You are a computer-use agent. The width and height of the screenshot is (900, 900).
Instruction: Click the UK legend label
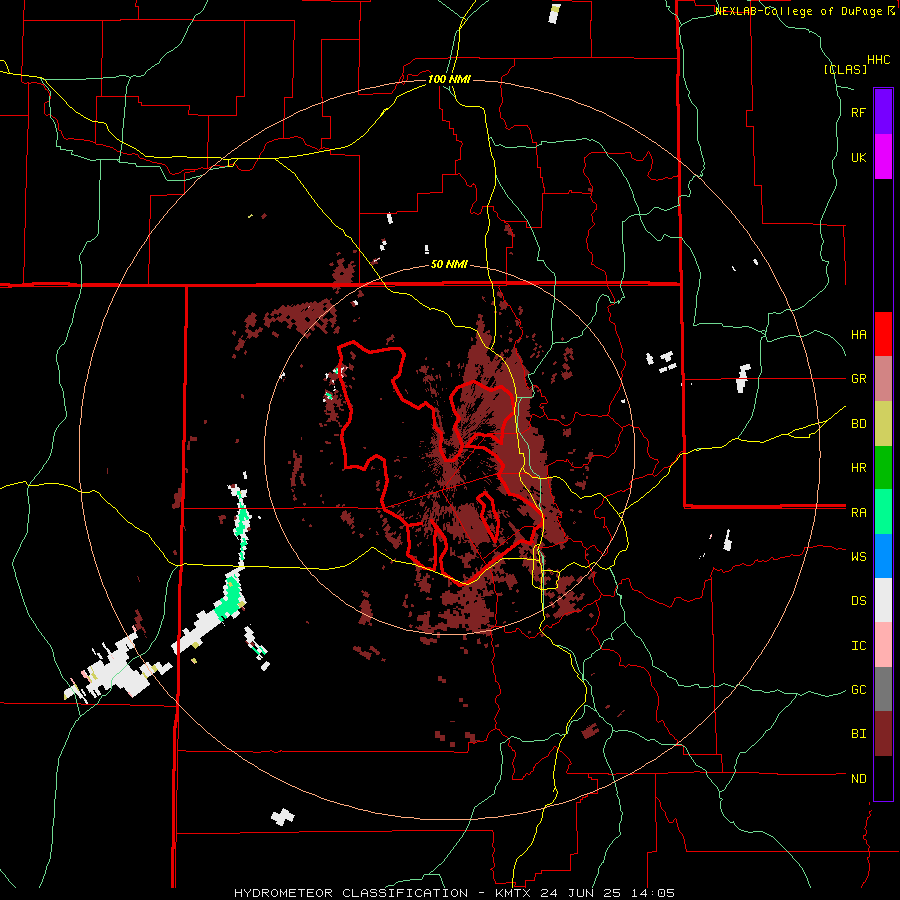point(858,157)
